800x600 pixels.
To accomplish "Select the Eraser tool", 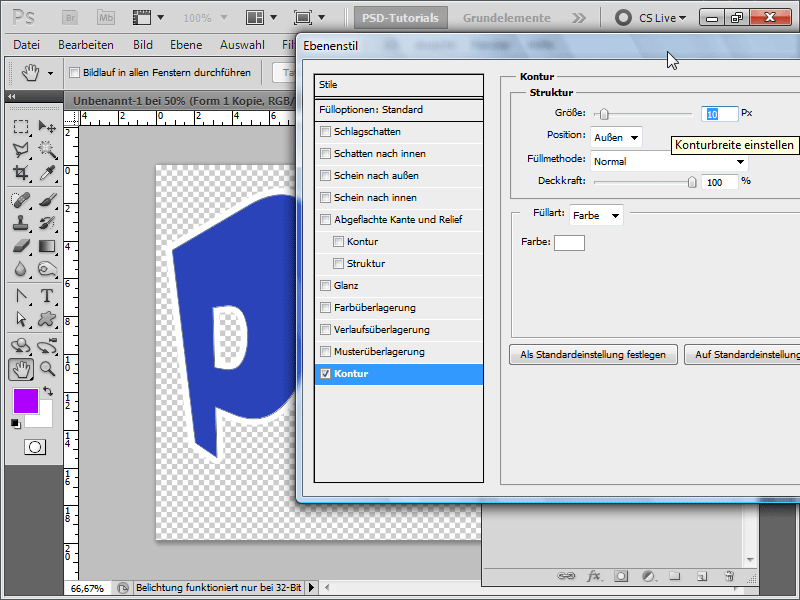I will coord(21,246).
